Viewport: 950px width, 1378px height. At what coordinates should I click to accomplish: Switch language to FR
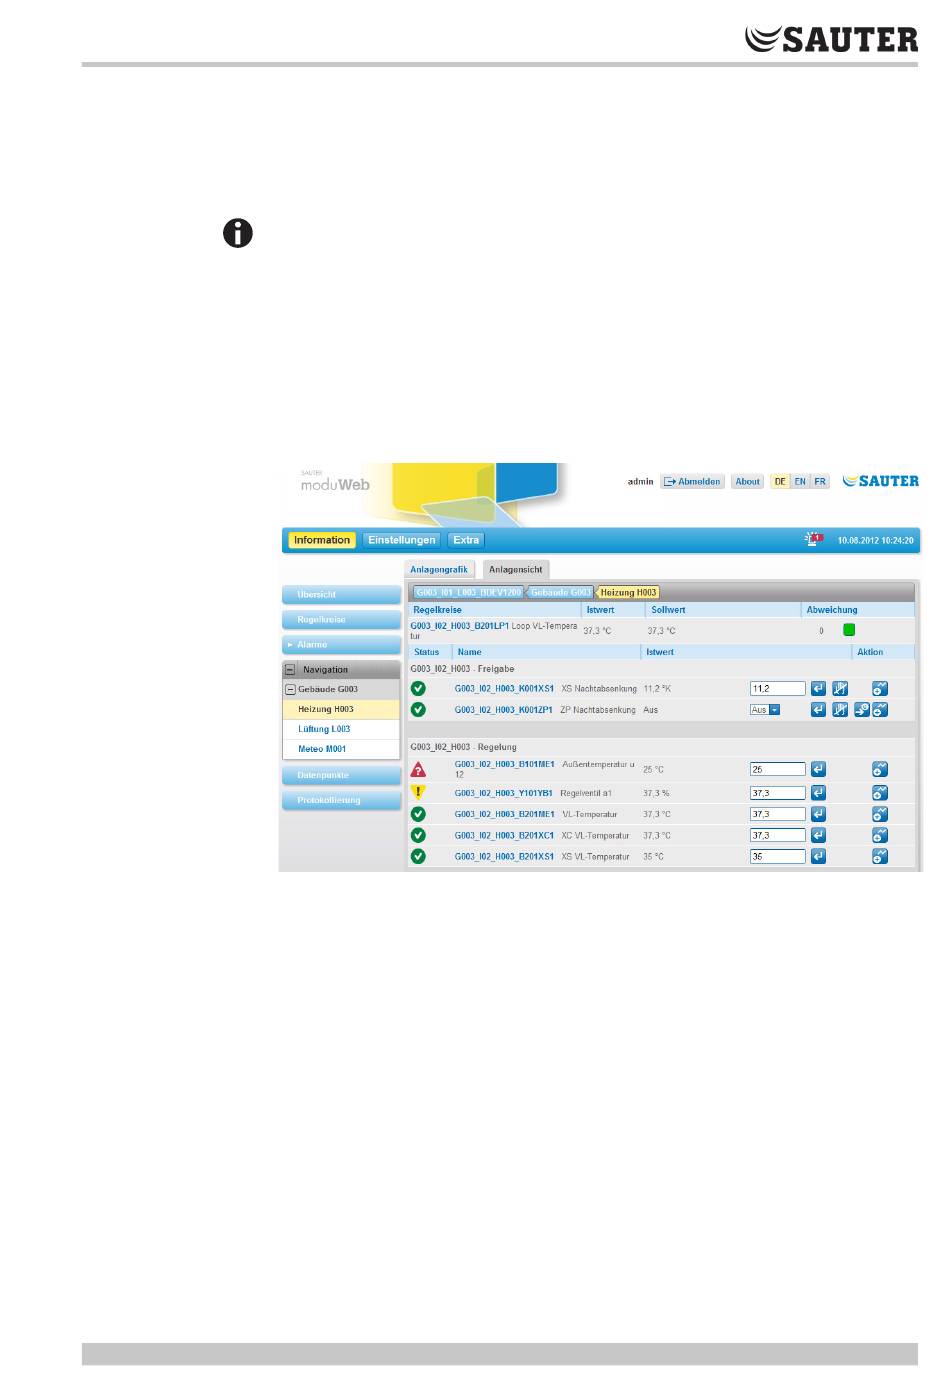coord(820,481)
